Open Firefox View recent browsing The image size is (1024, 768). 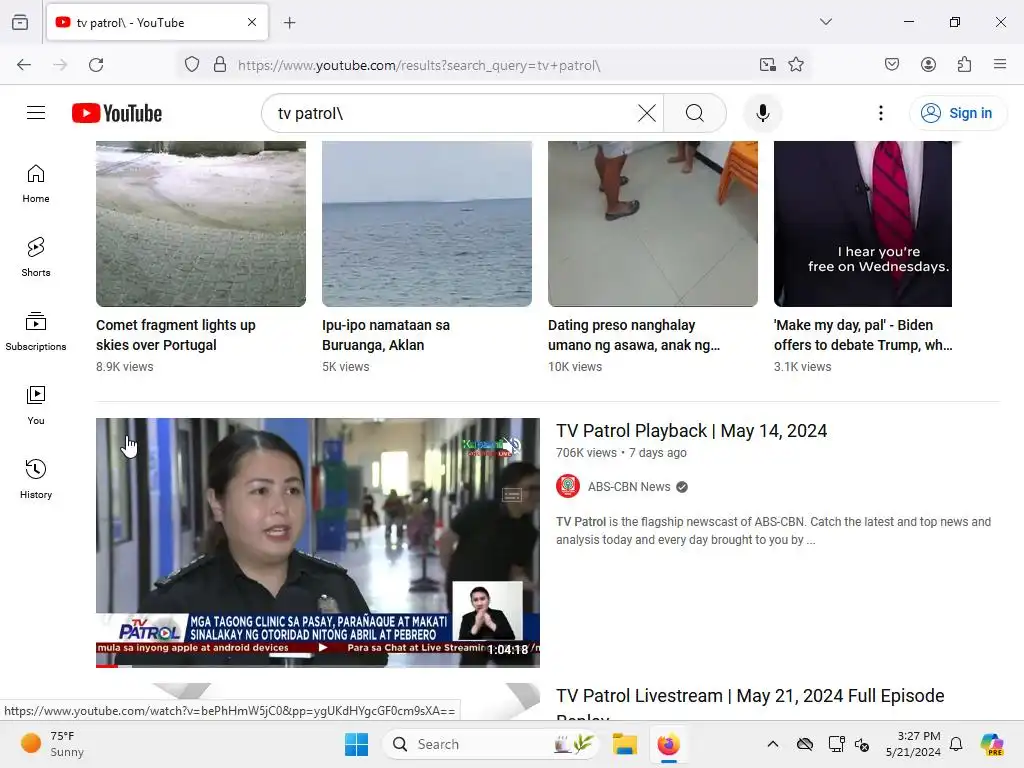coord(20,22)
